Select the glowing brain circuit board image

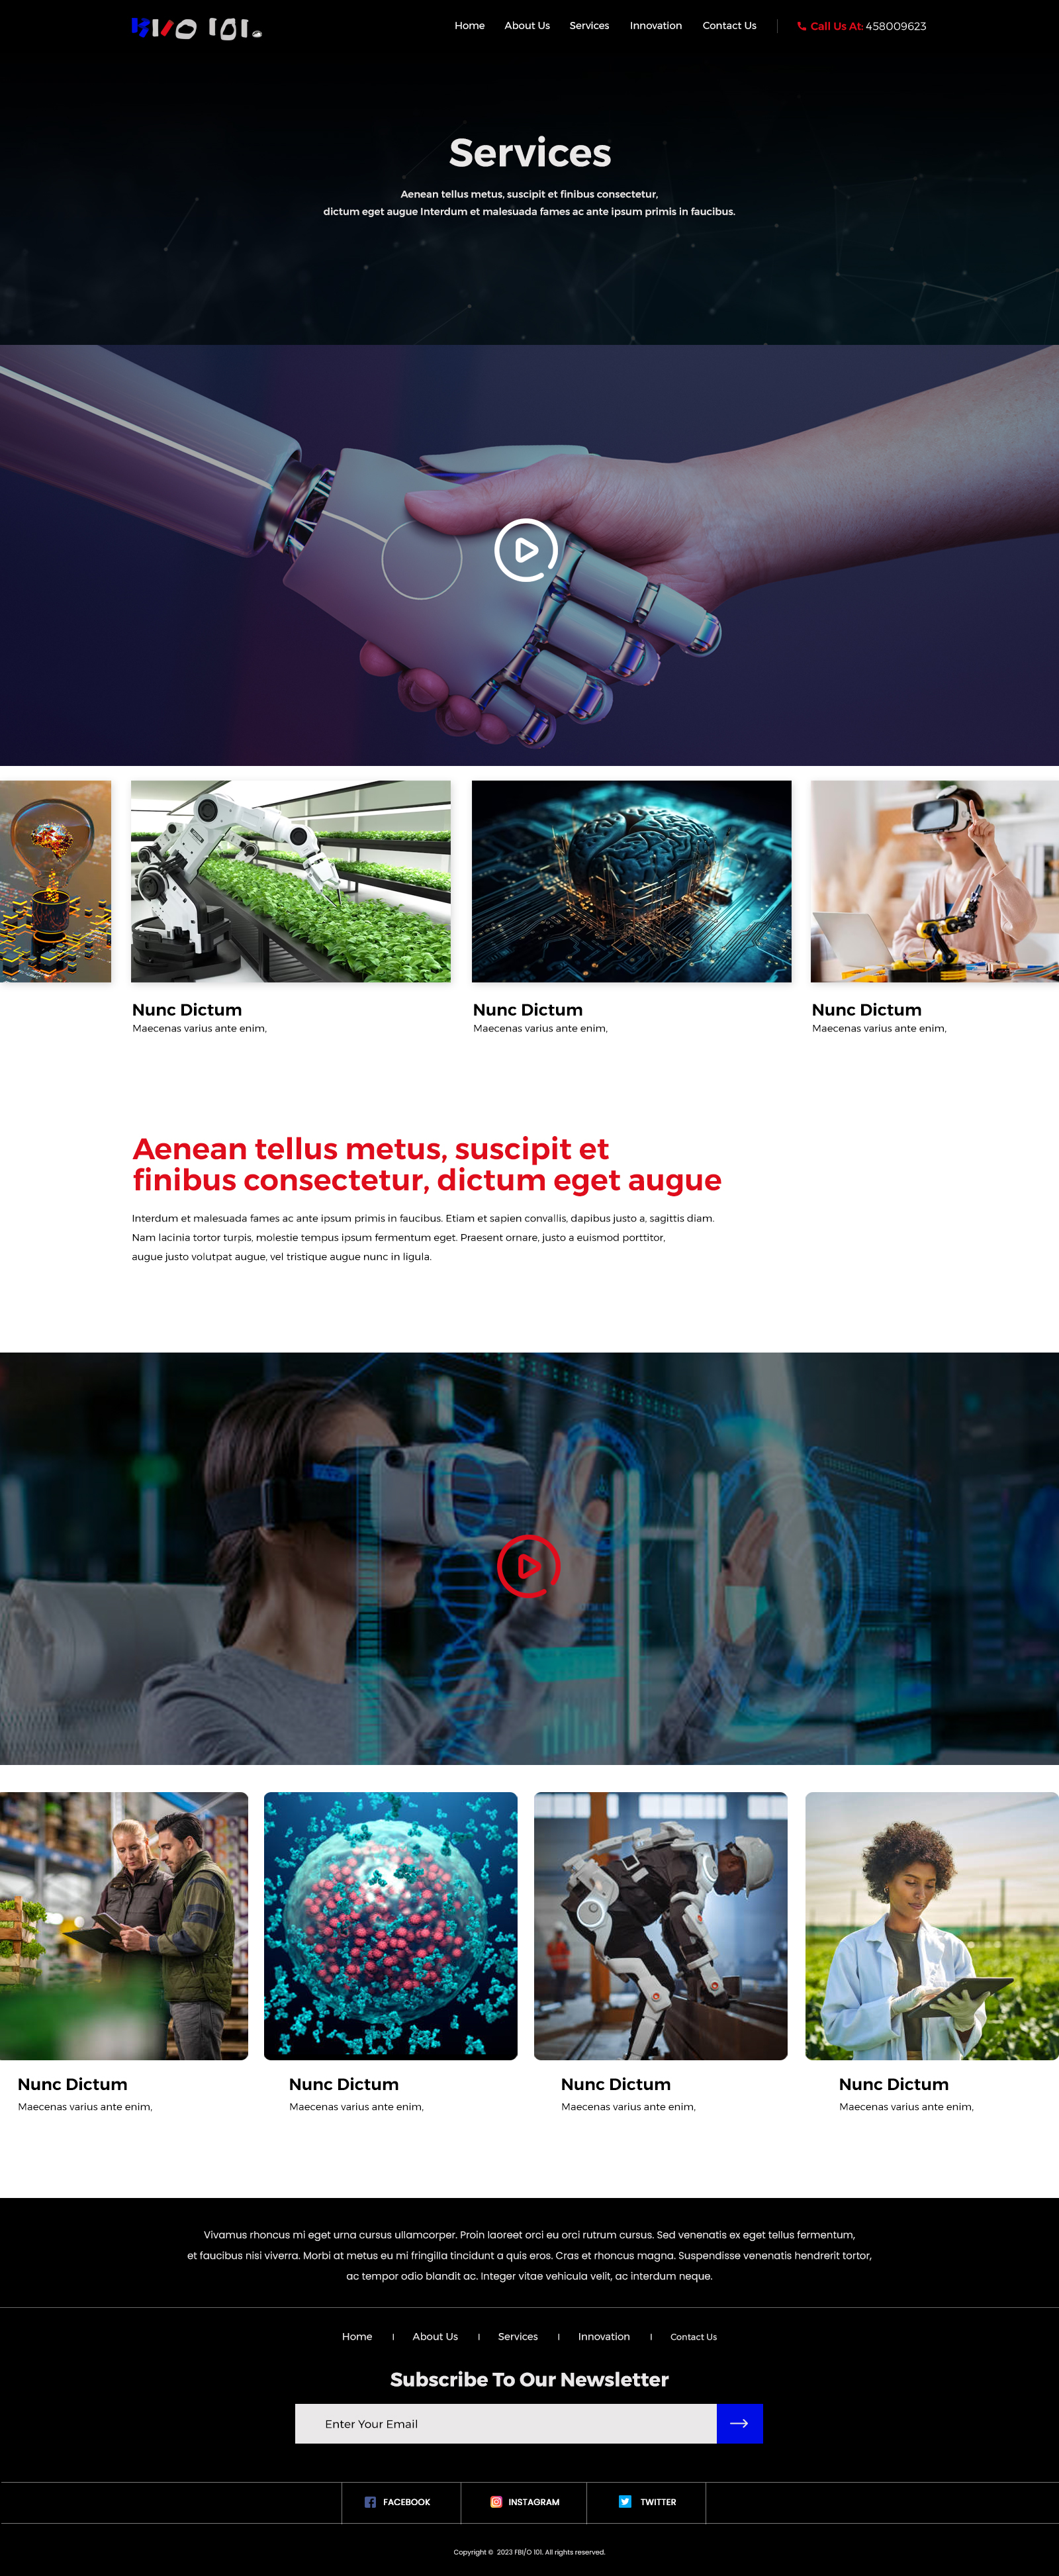pyautogui.click(x=631, y=881)
